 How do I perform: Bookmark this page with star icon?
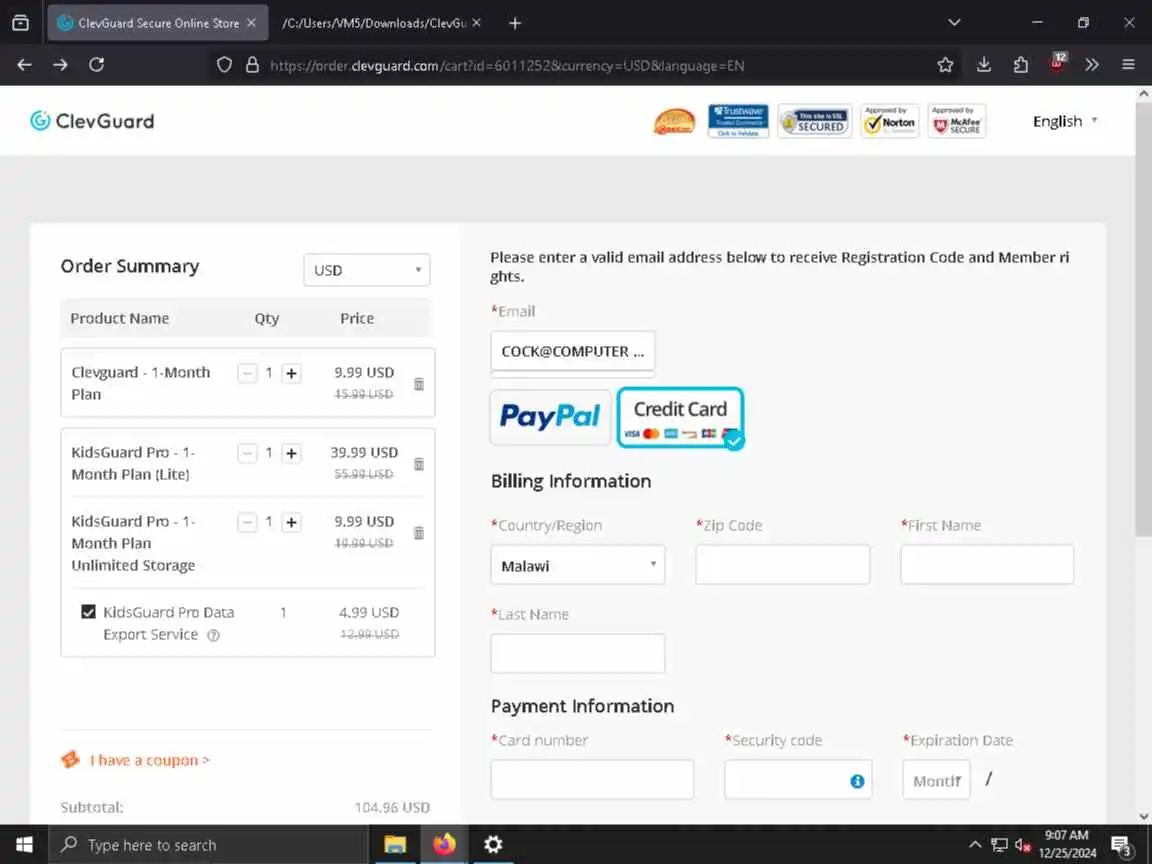point(946,65)
